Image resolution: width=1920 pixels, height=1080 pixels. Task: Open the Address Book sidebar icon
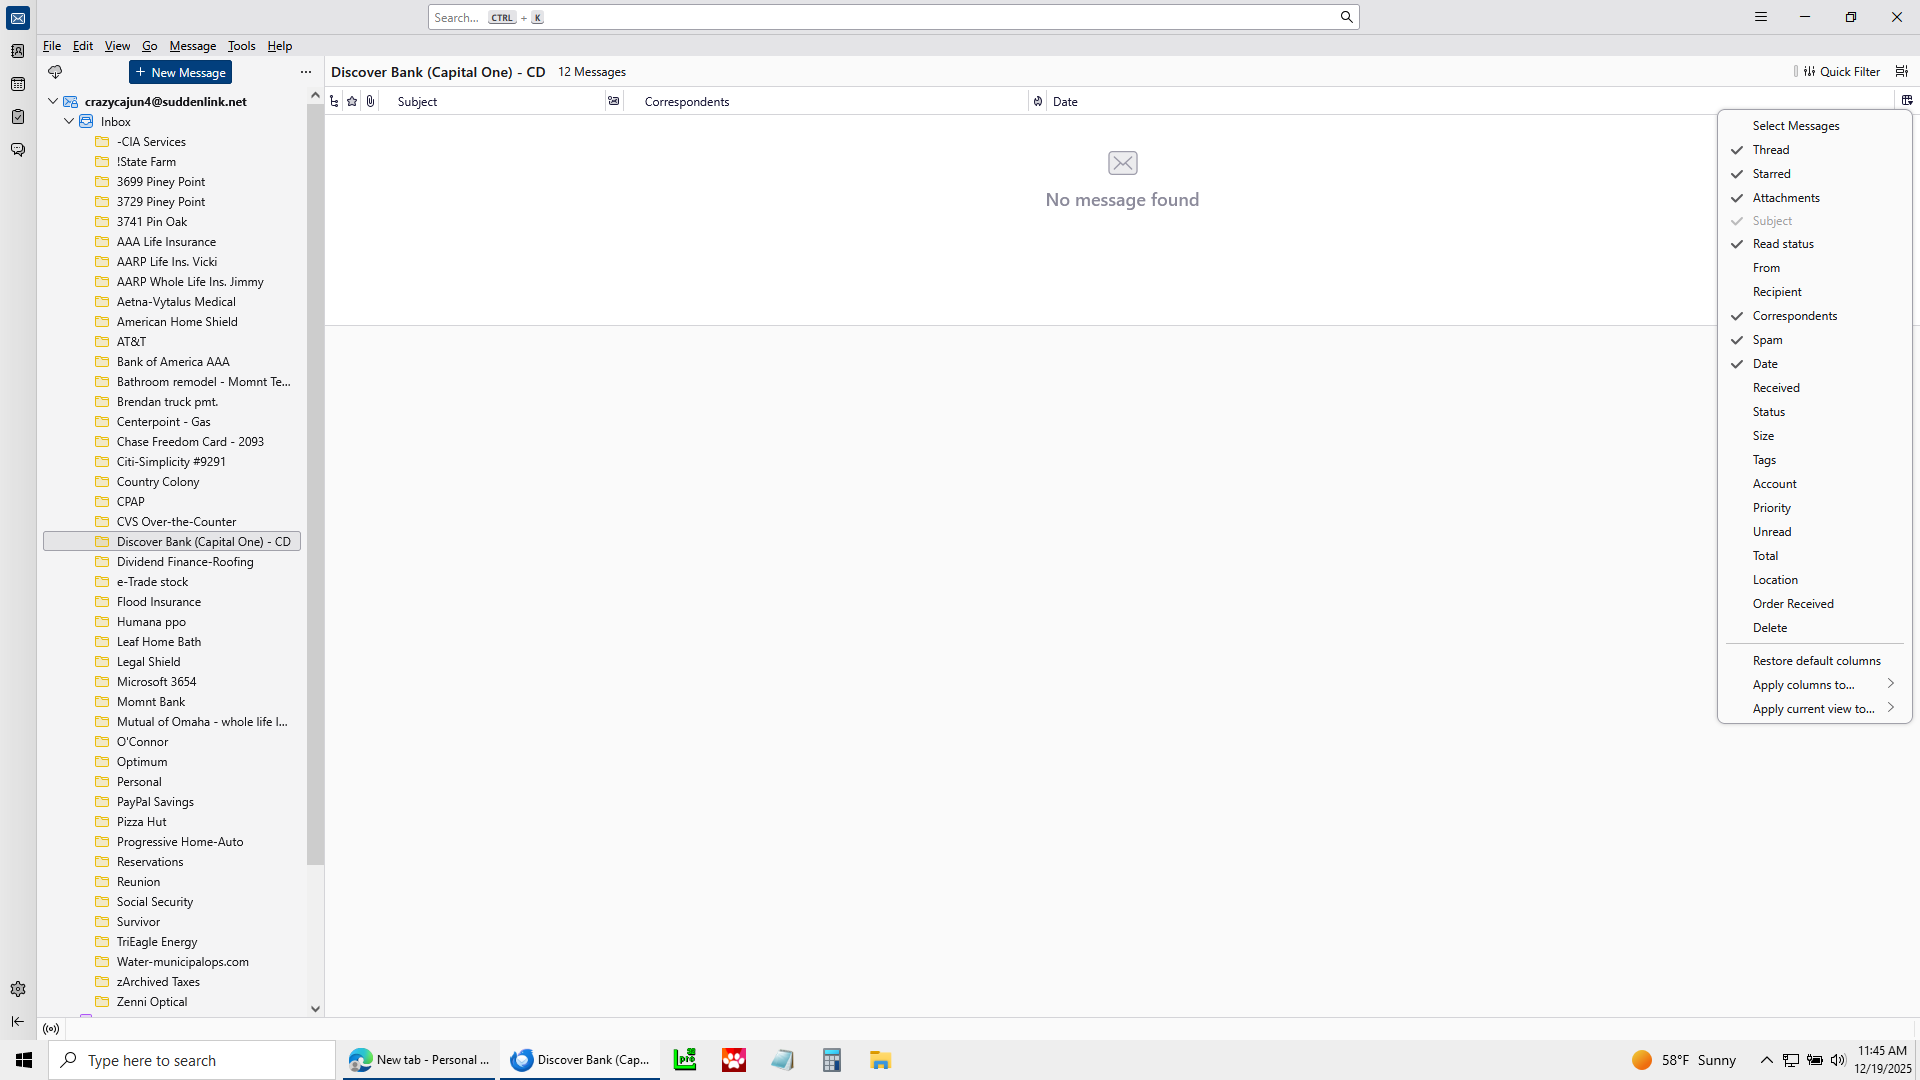[x=18, y=51]
